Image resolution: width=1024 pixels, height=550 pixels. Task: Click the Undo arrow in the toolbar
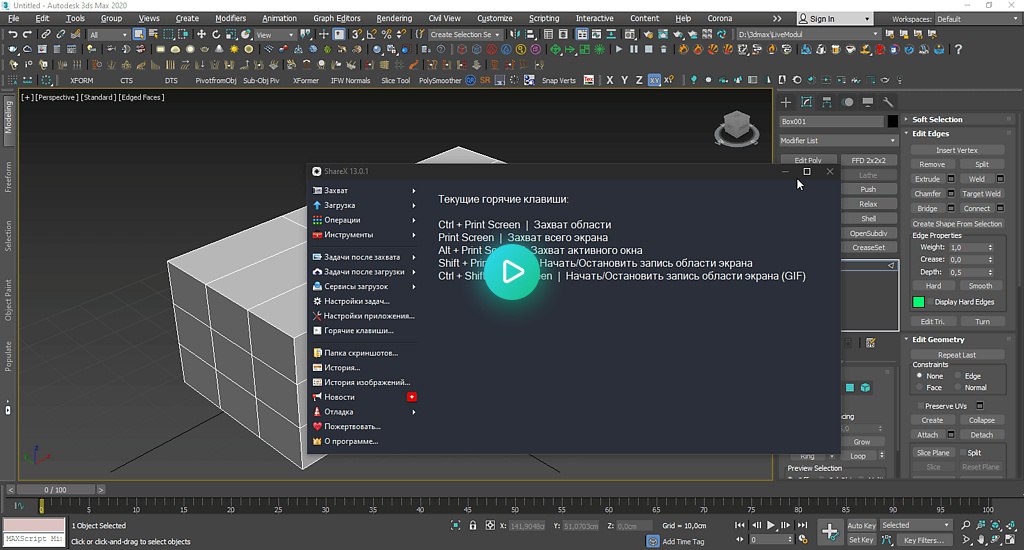tap(12, 34)
